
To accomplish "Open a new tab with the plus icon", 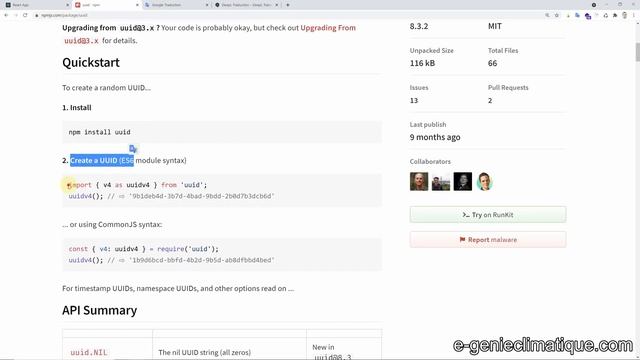I will click(288, 5).
